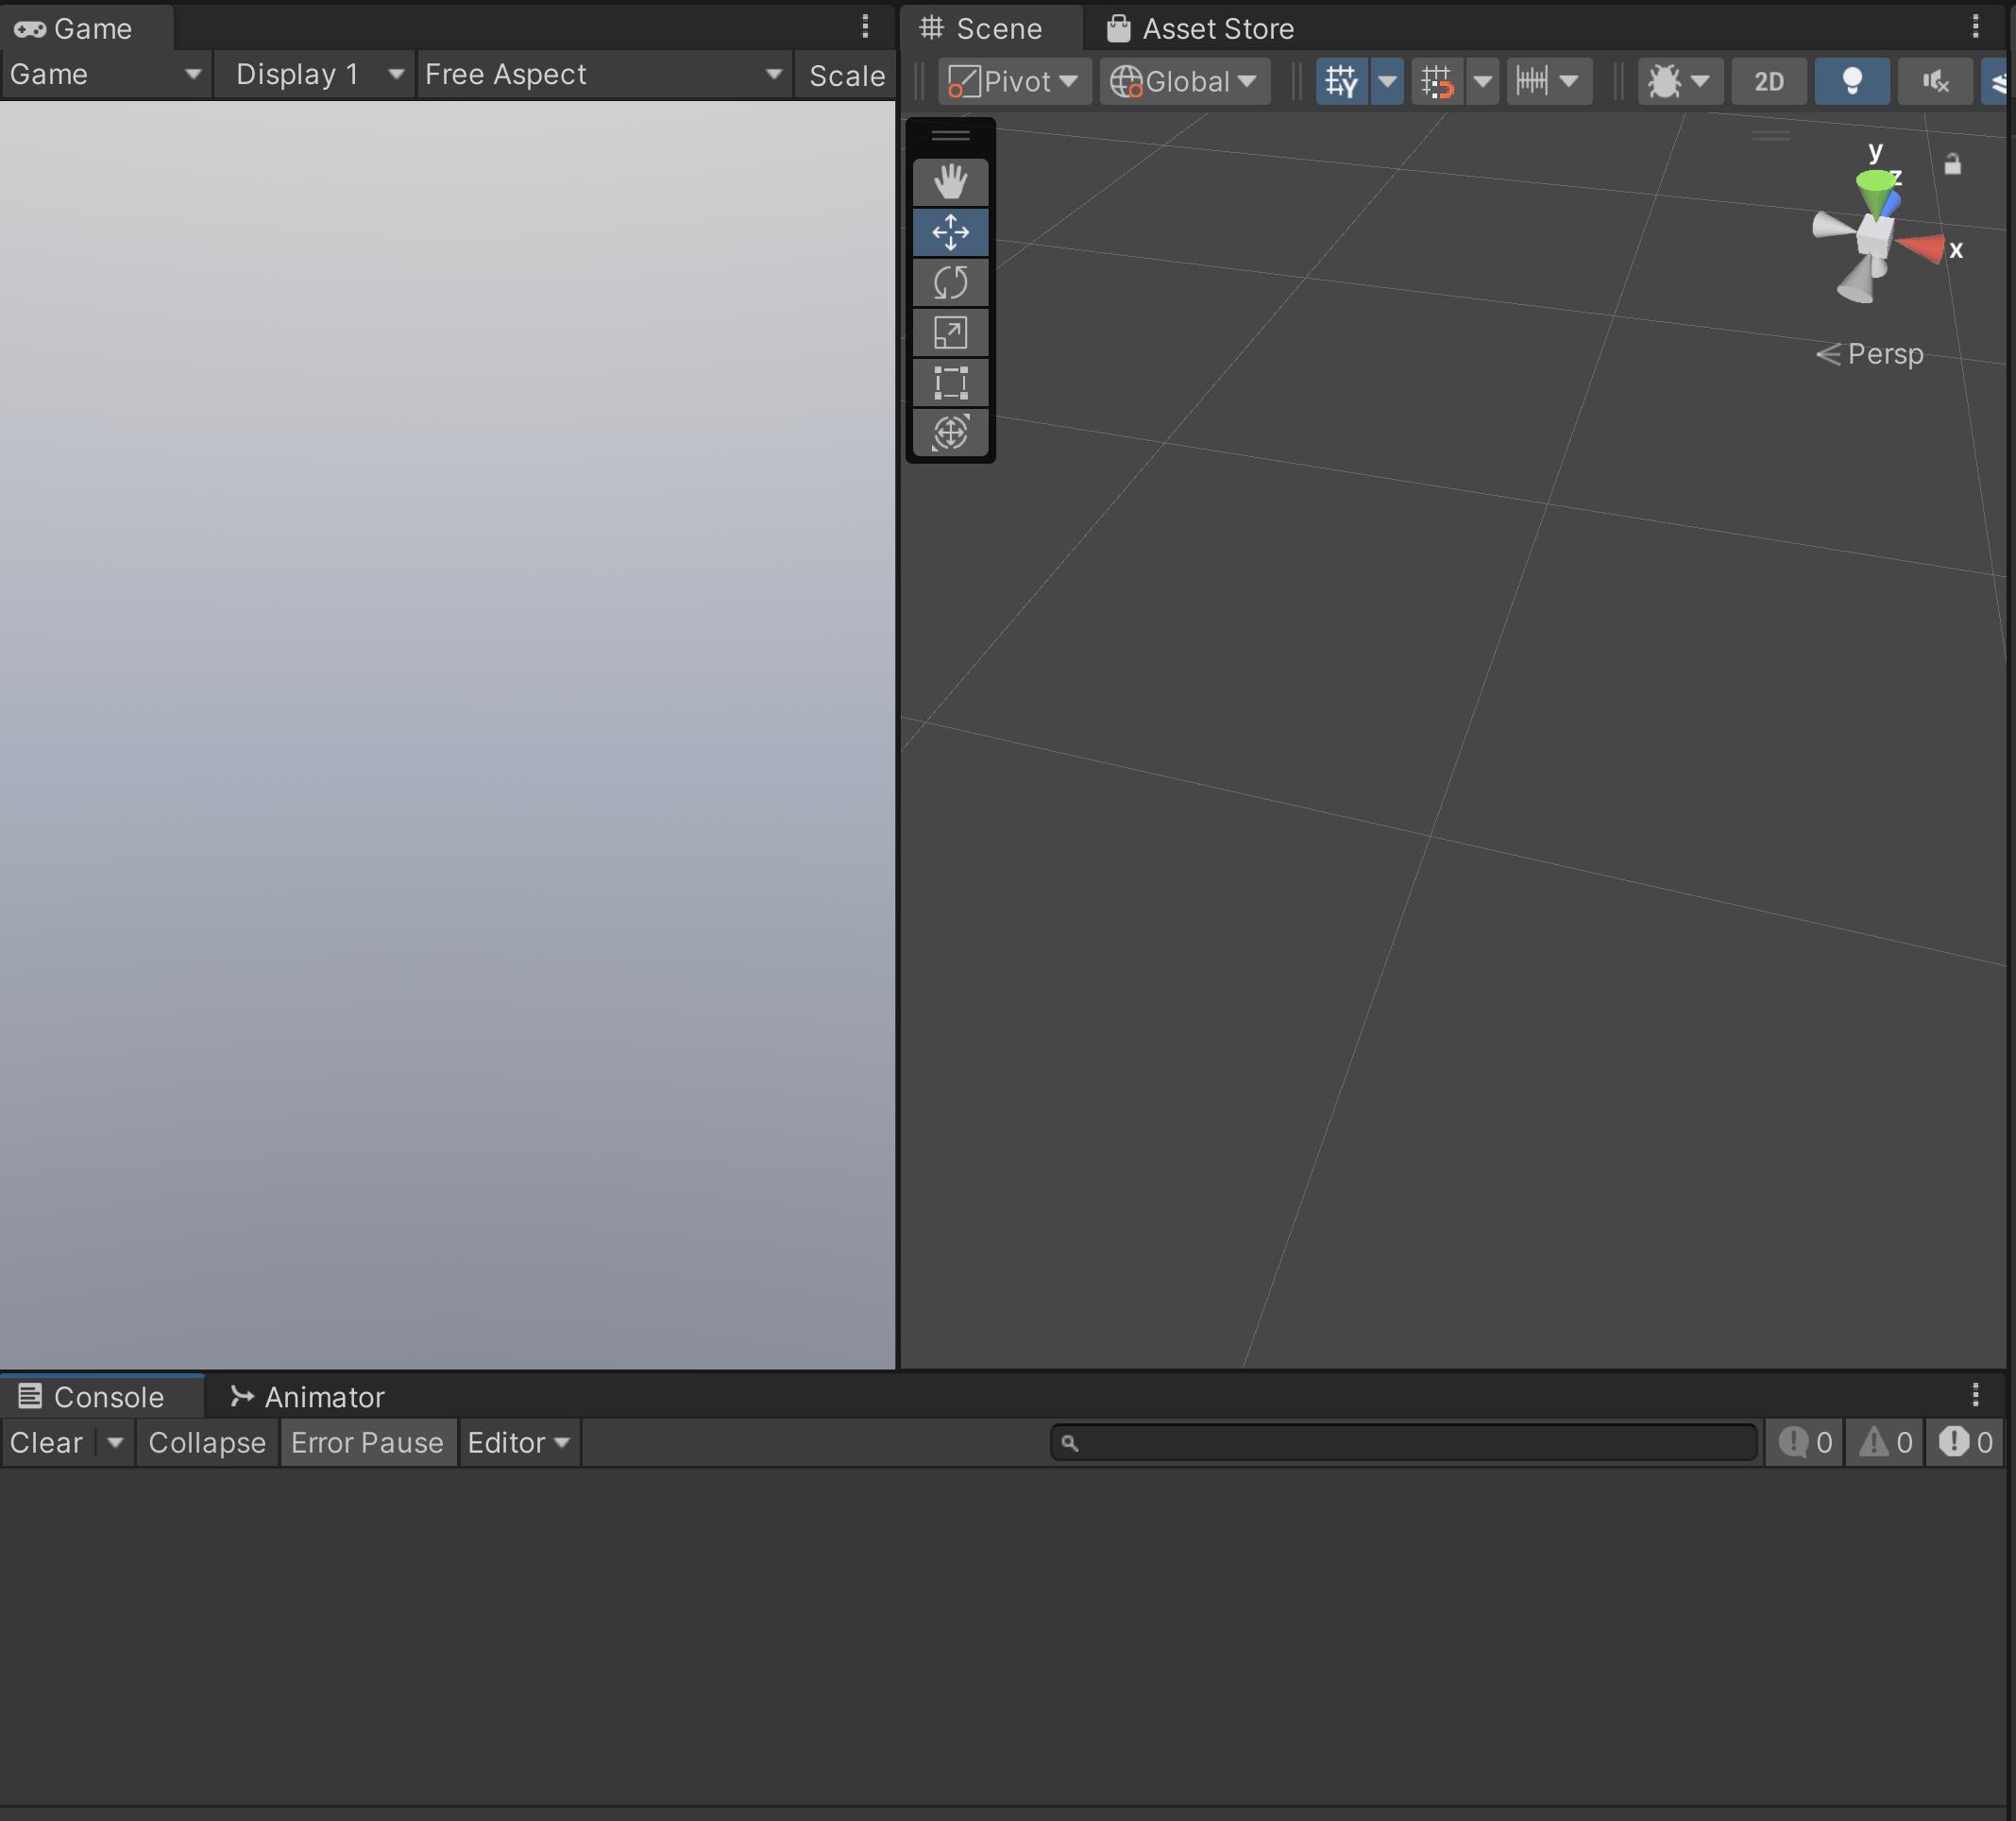Select the Rotate tool
The height and width of the screenshot is (1821, 2016).
[x=950, y=282]
